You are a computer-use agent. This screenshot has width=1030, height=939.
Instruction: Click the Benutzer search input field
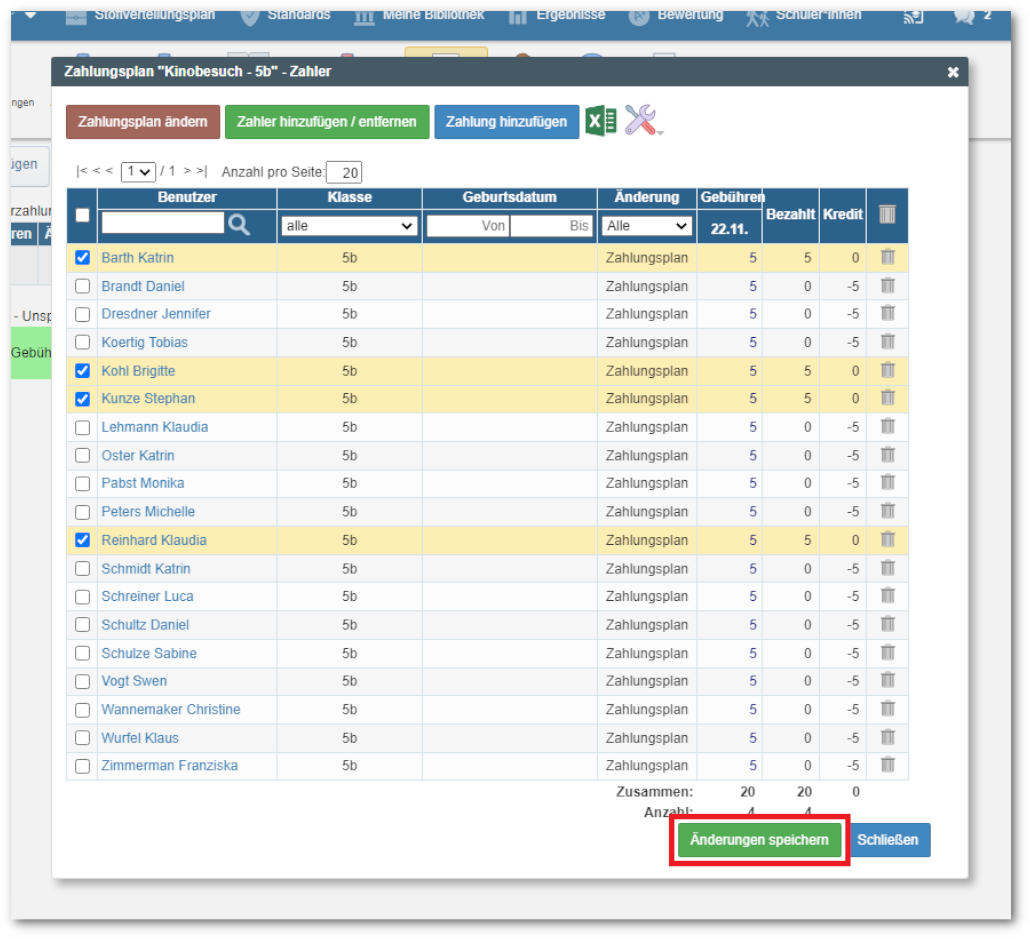coord(163,223)
